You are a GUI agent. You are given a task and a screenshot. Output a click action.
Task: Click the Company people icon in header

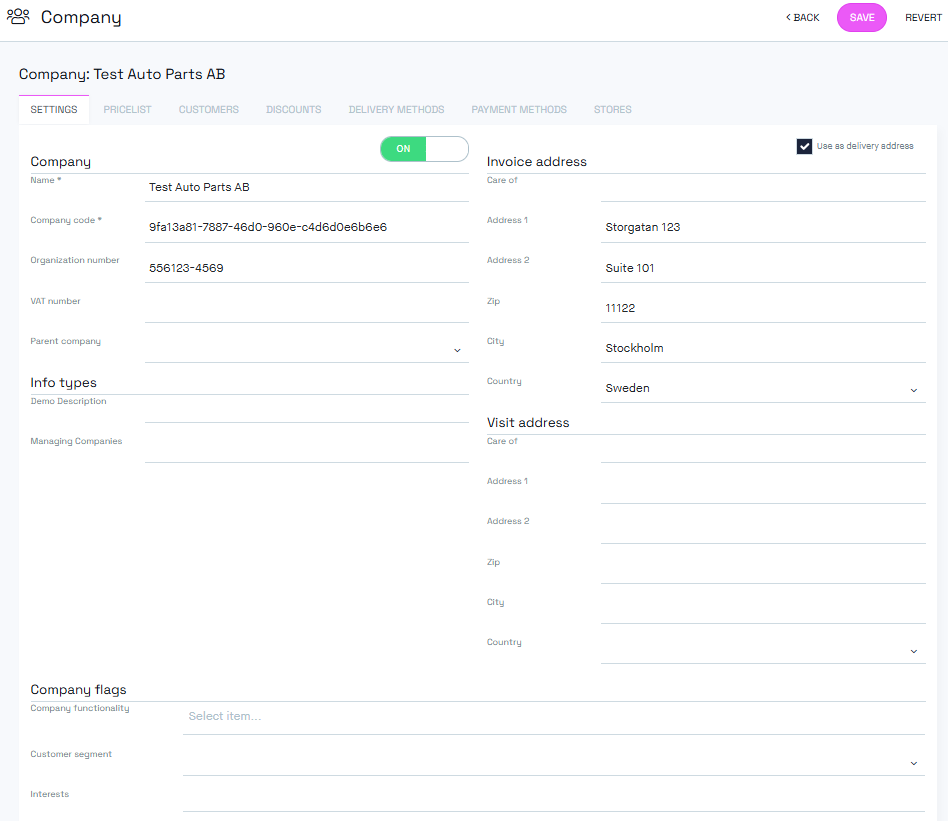[x=18, y=17]
